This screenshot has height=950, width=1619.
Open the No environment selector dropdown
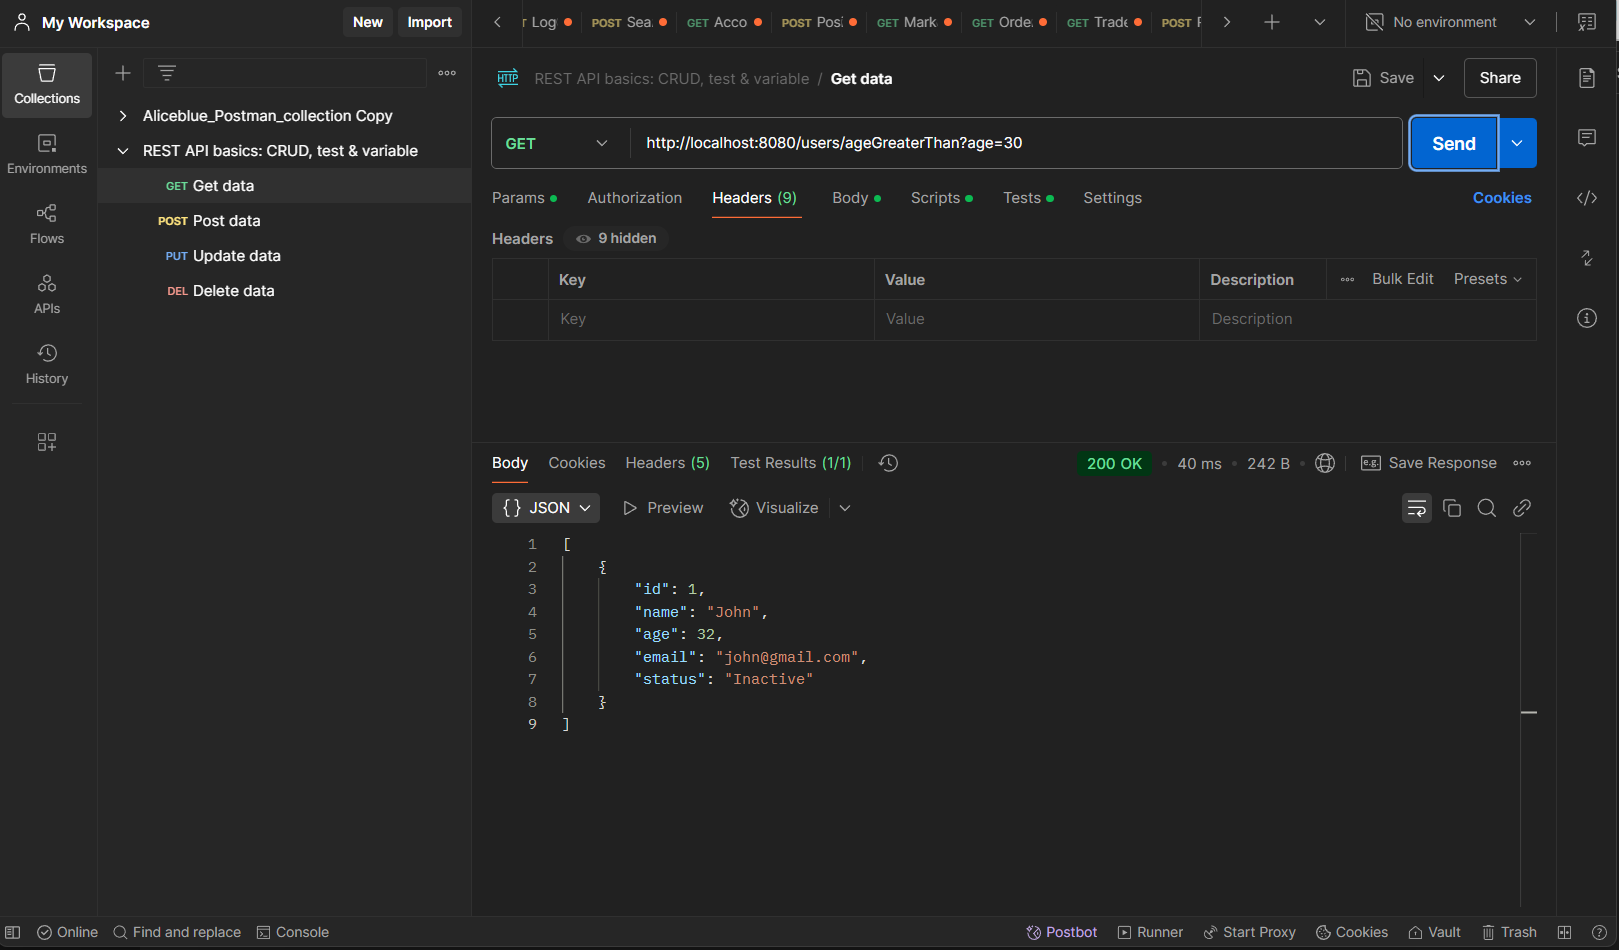click(1452, 22)
